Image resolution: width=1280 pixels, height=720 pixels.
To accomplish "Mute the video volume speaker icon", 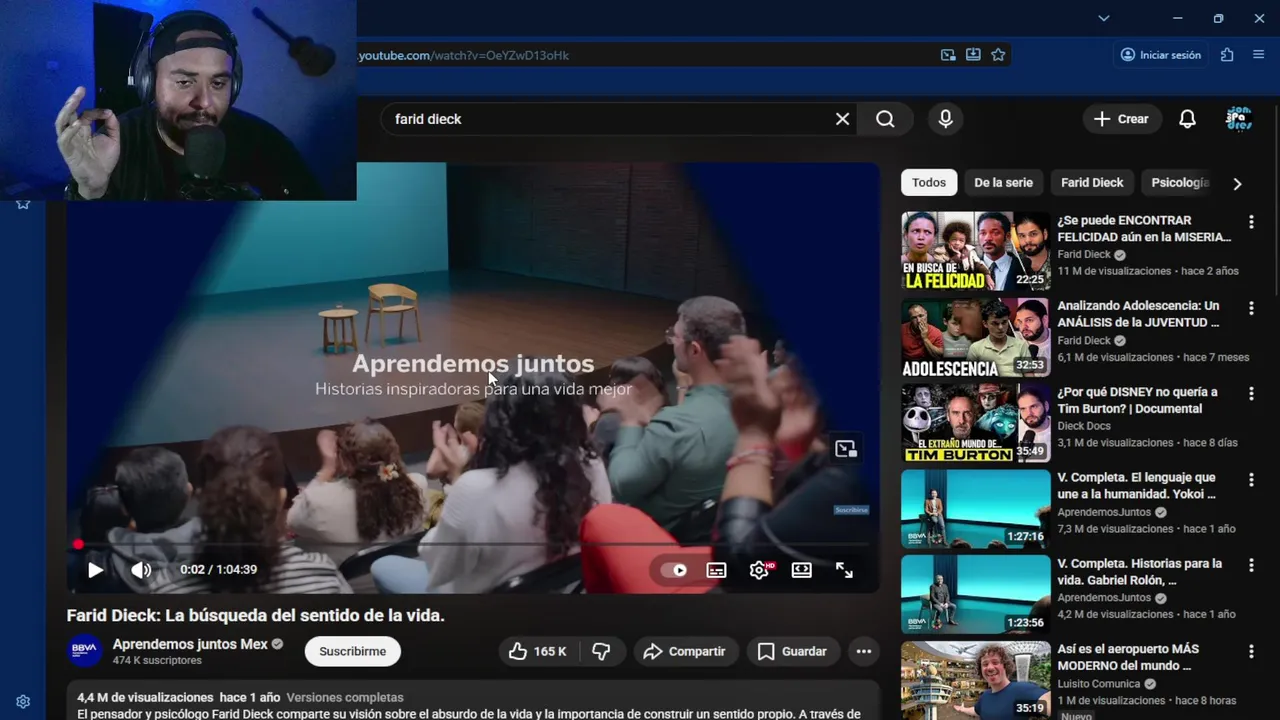I will [141, 570].
